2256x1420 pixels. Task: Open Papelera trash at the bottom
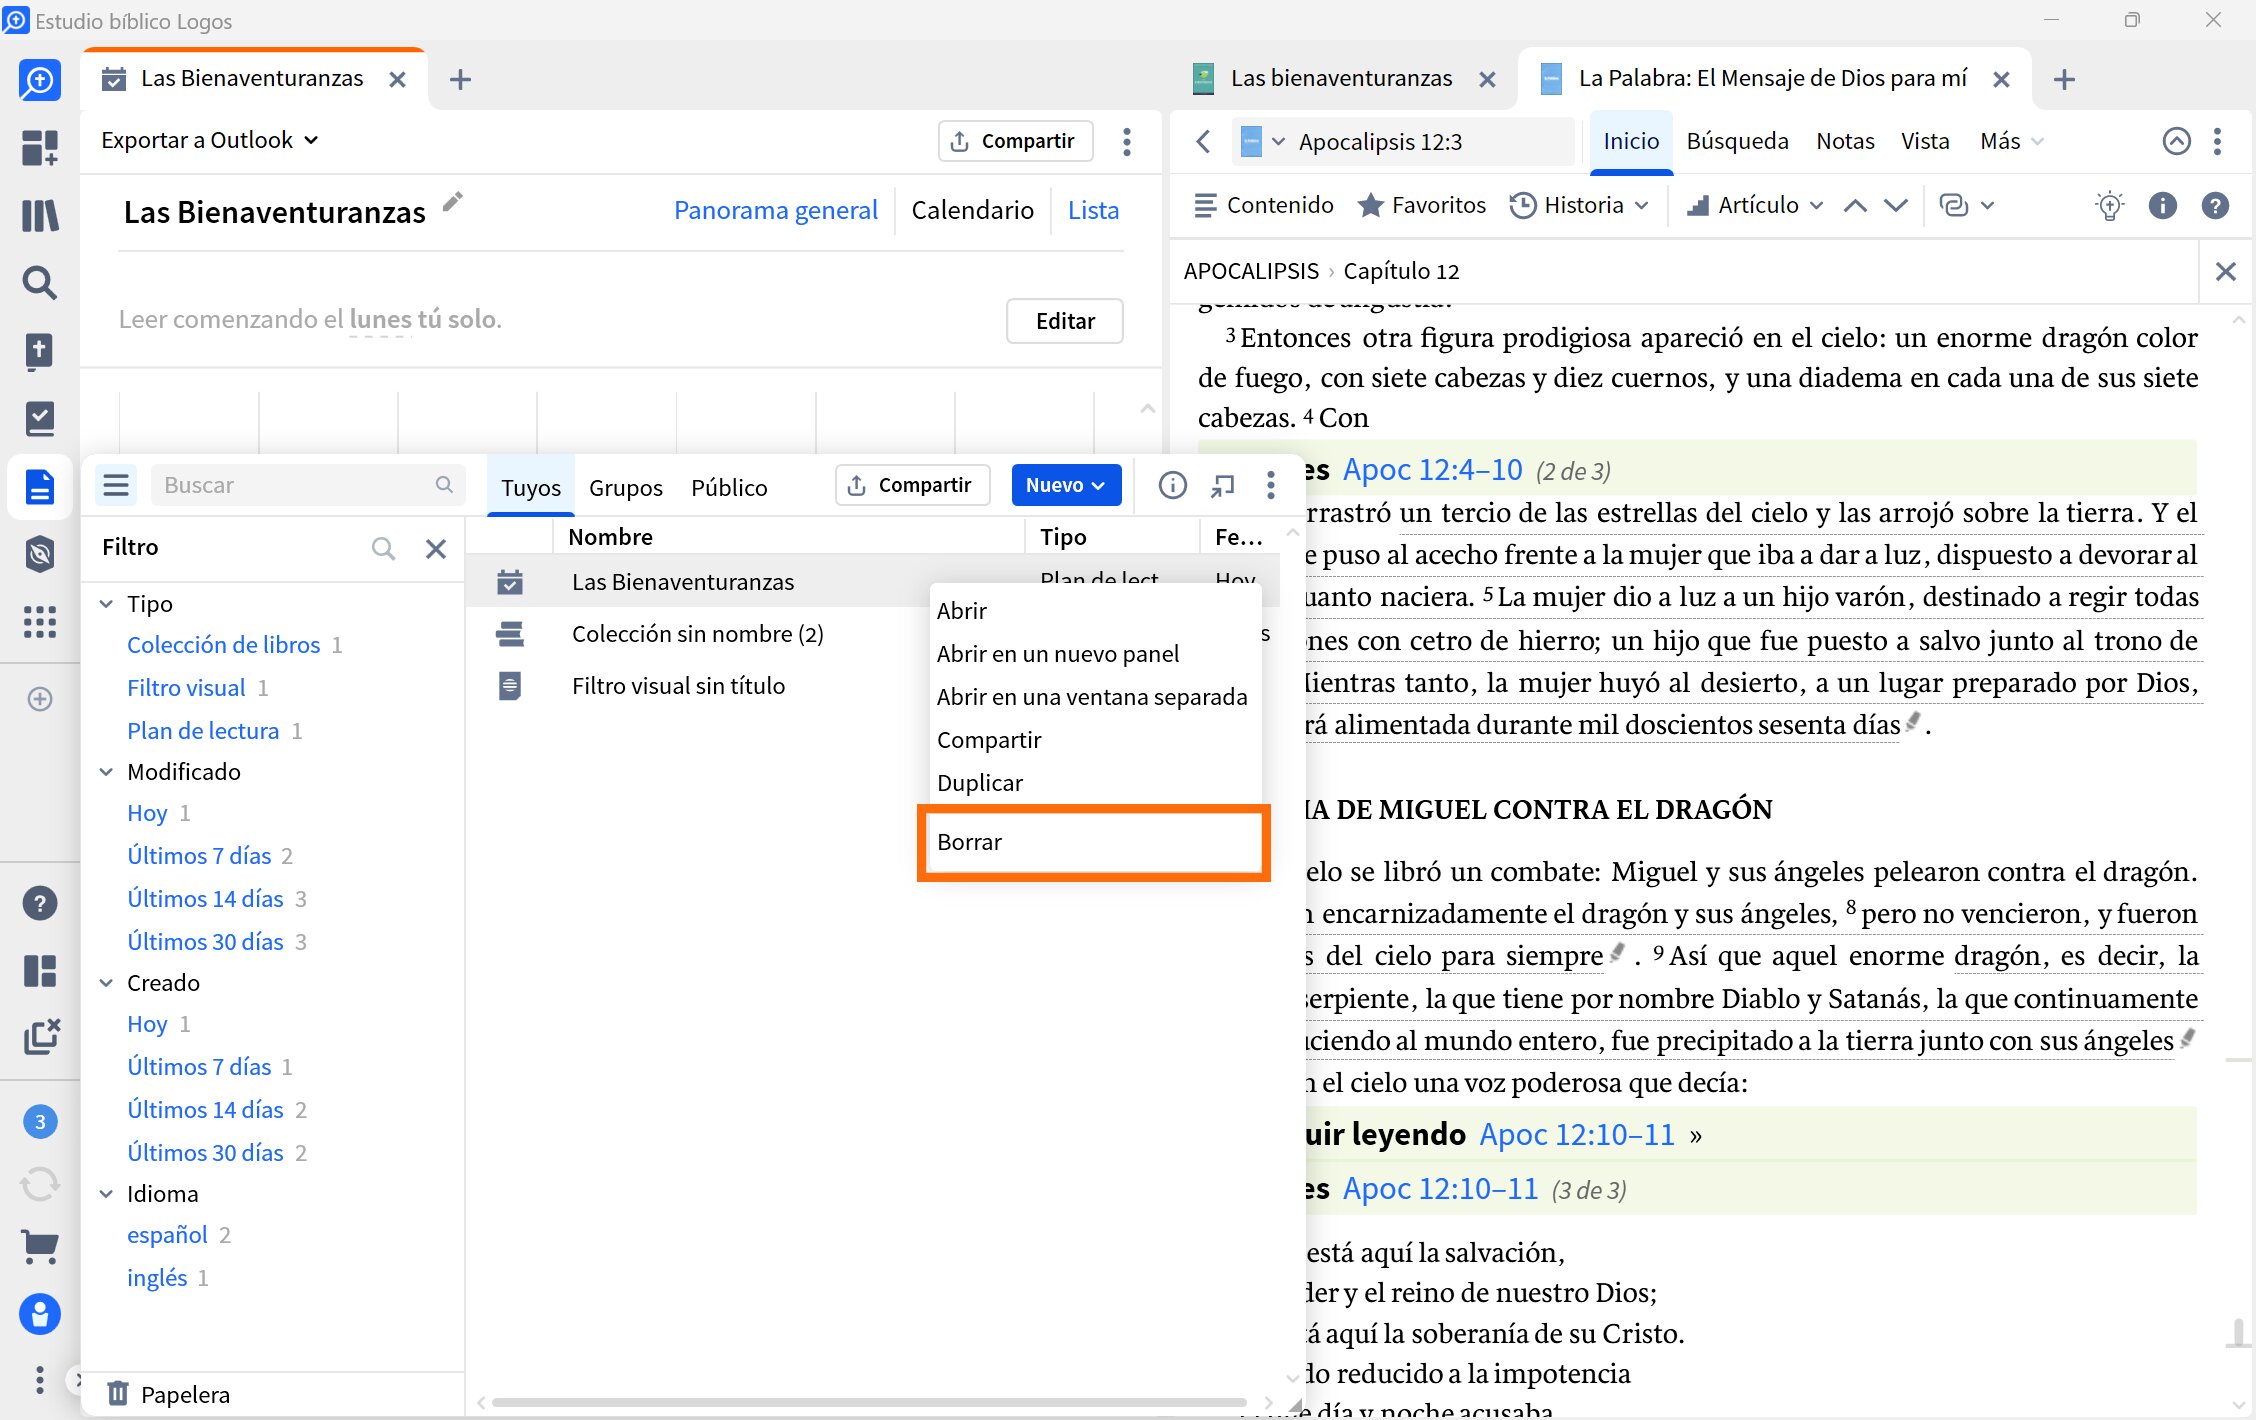tap(169, 1394)
